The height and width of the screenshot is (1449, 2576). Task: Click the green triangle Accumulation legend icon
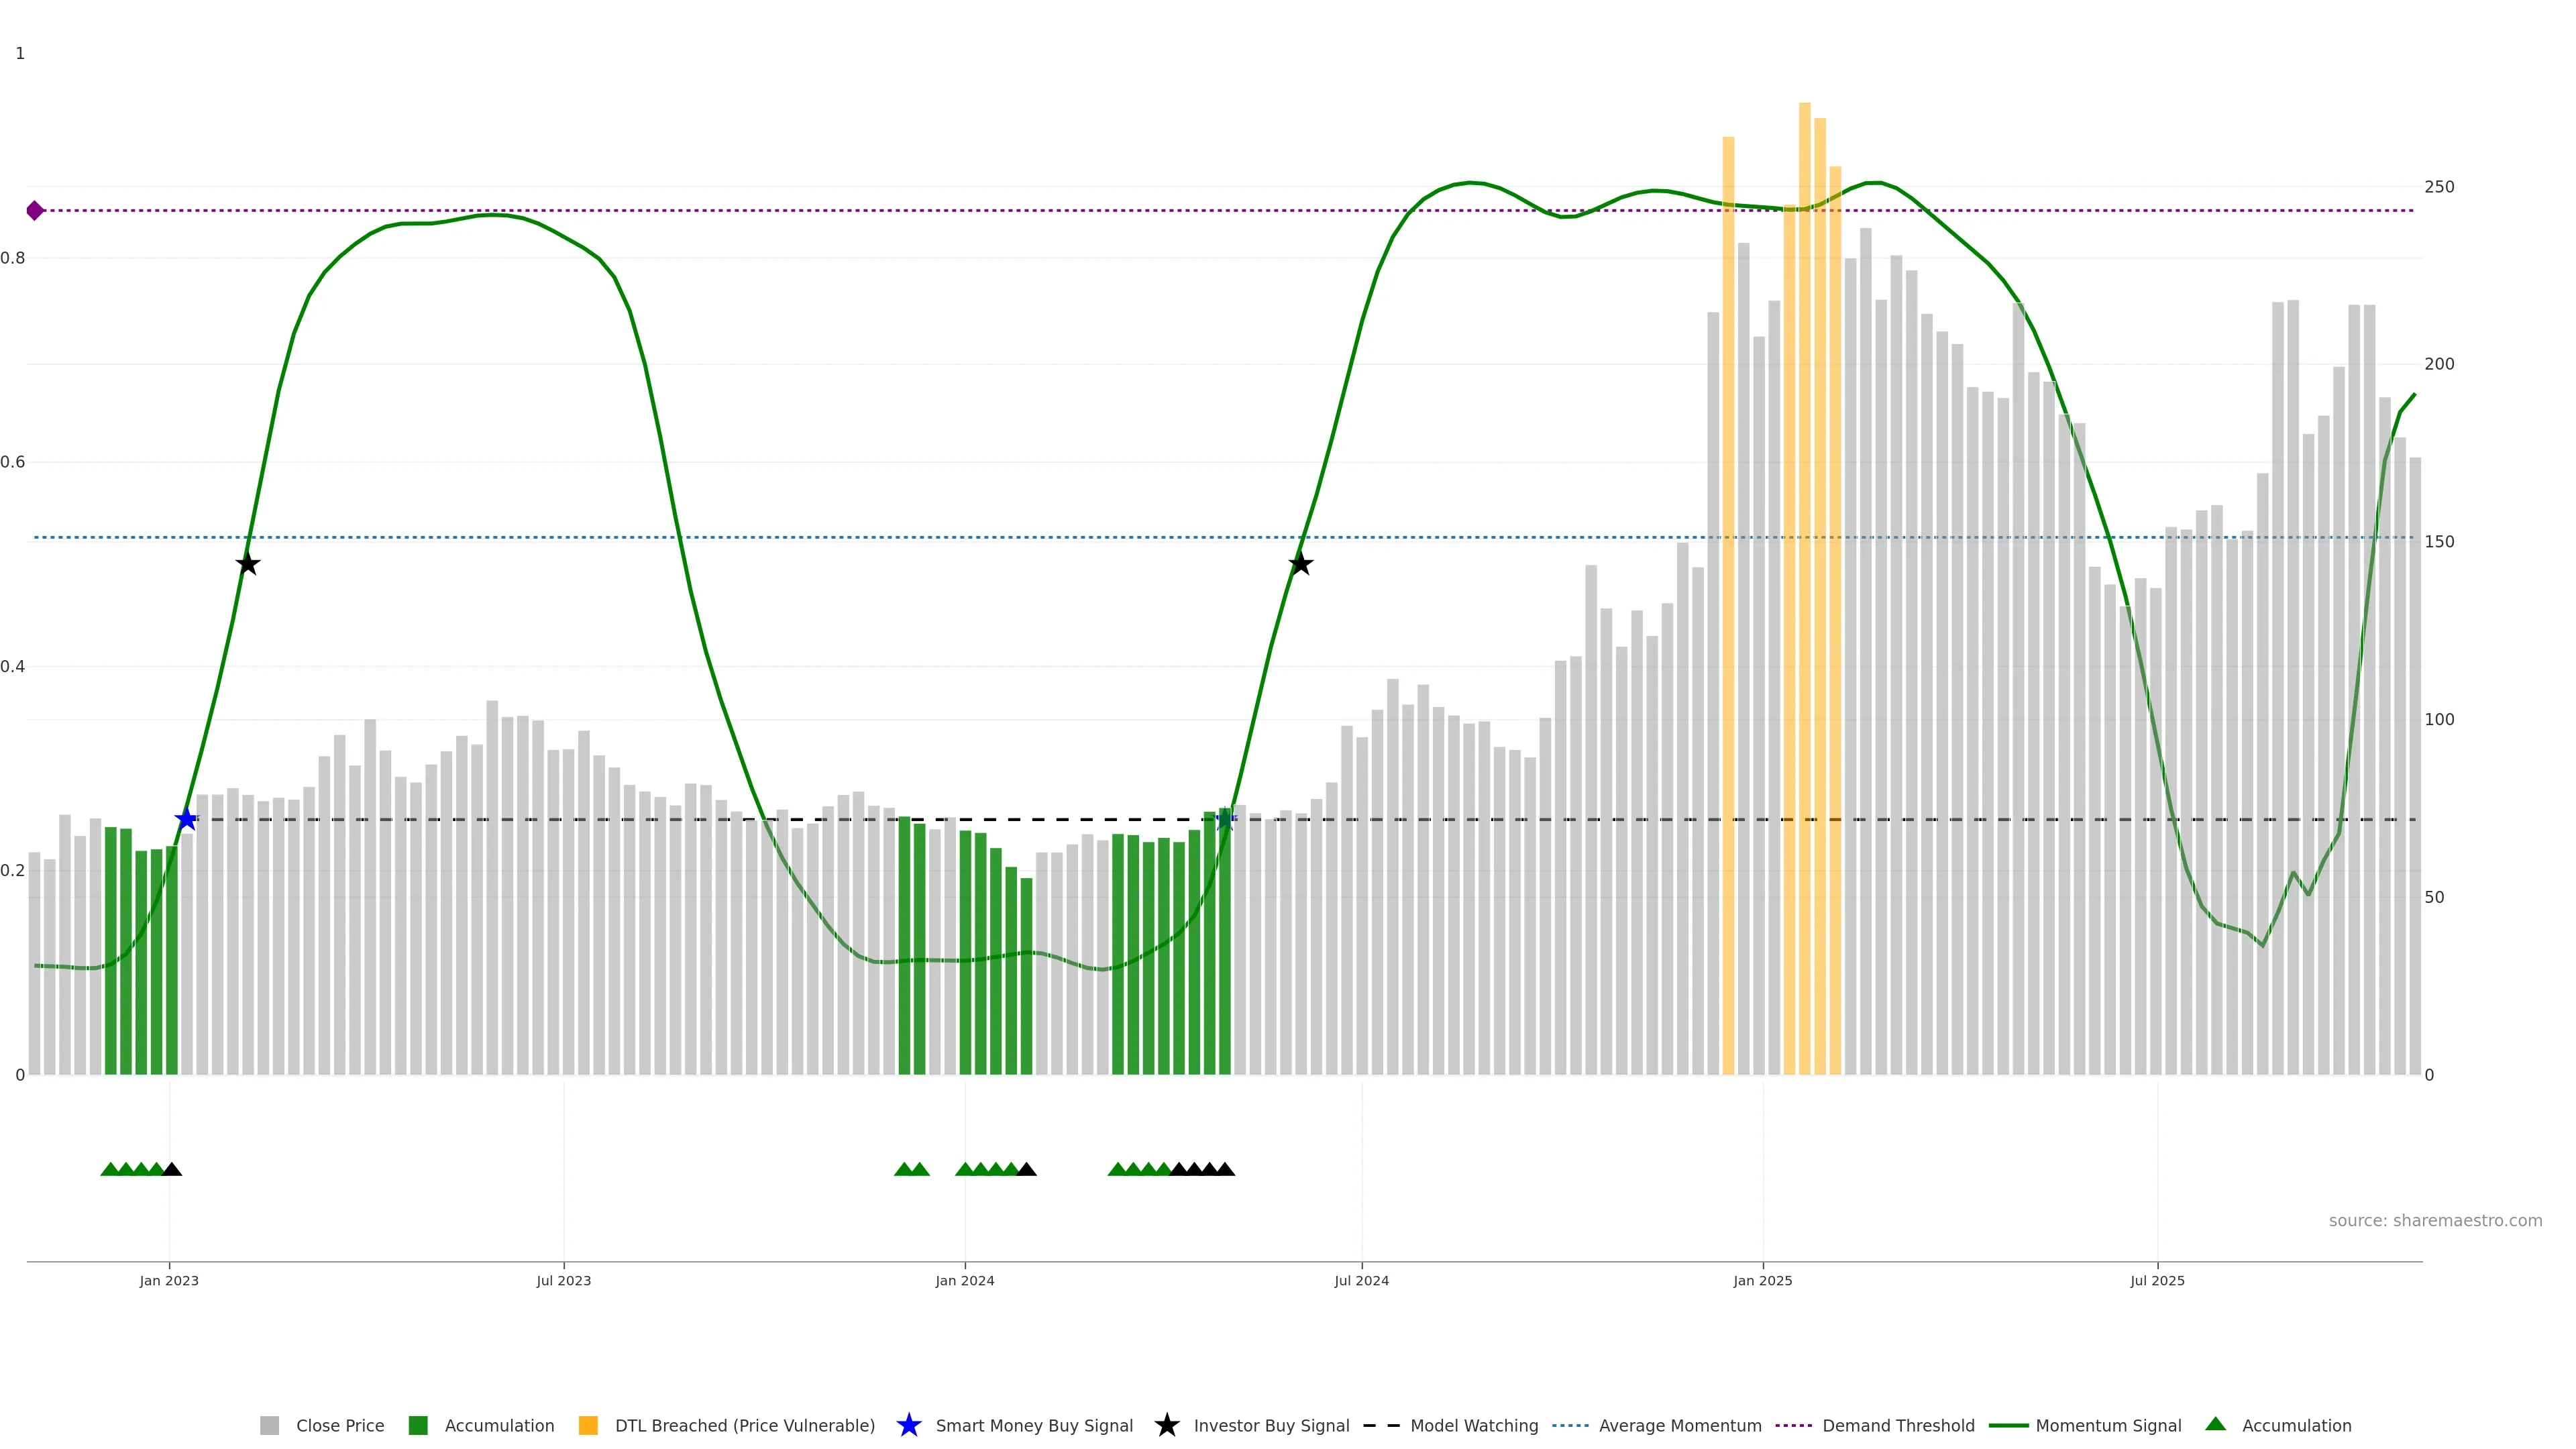[x=2215, y=1424]
